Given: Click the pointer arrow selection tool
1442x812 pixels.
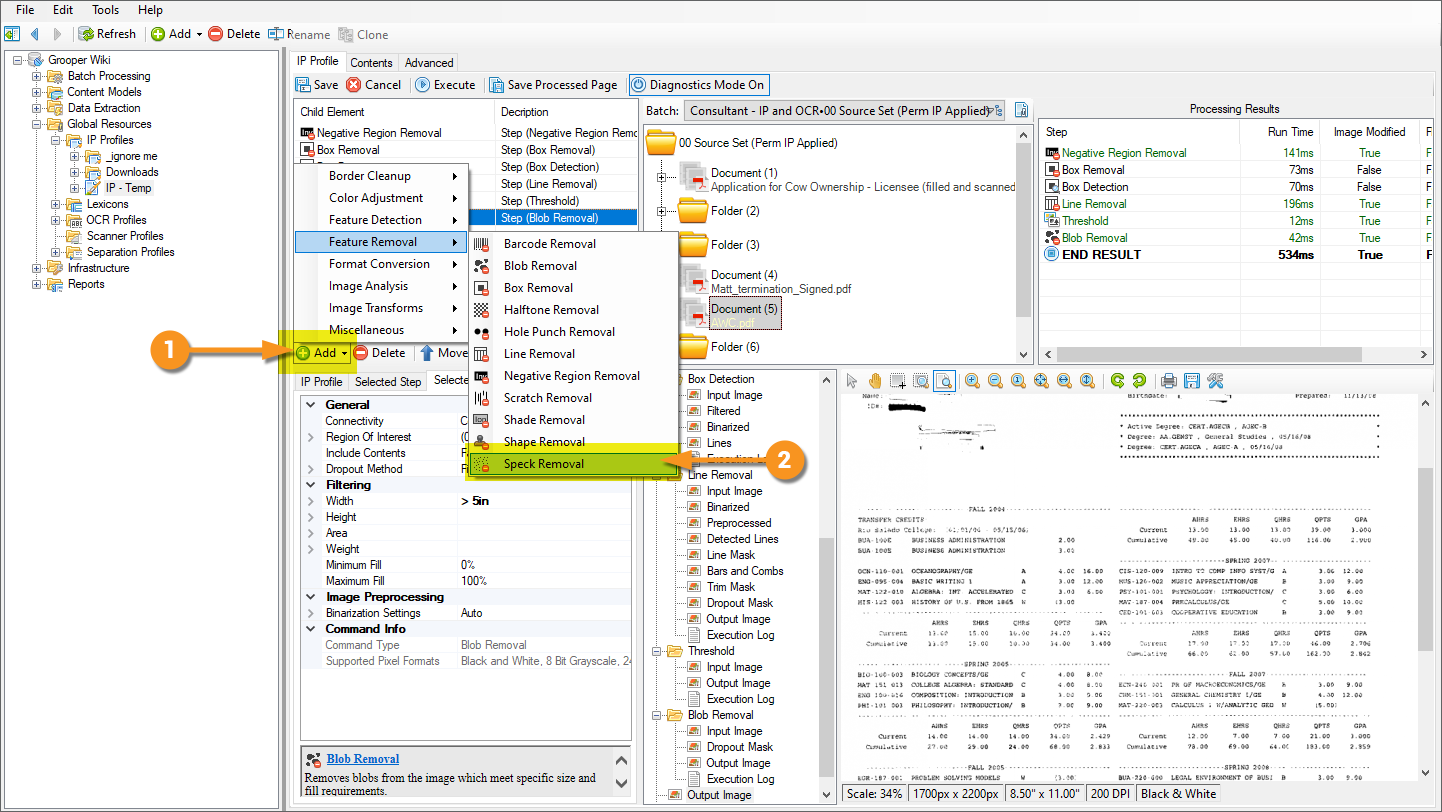Looking at the screenshot, I should point(852,380).
